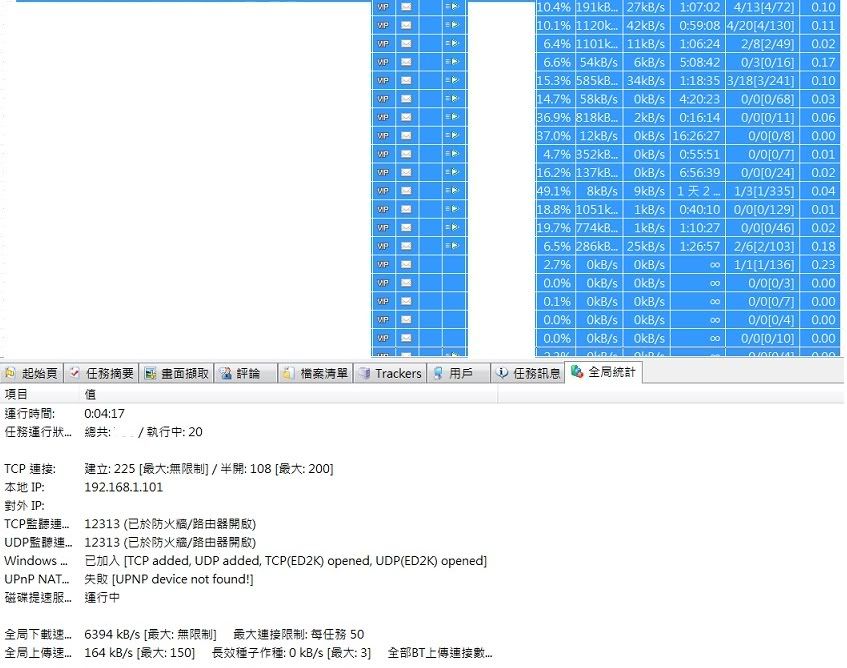Image resolution: width=847 pixels, height=668 pixels.
Task: Click VIP icon in the 10.4% task row
Action: click(382, 7)
